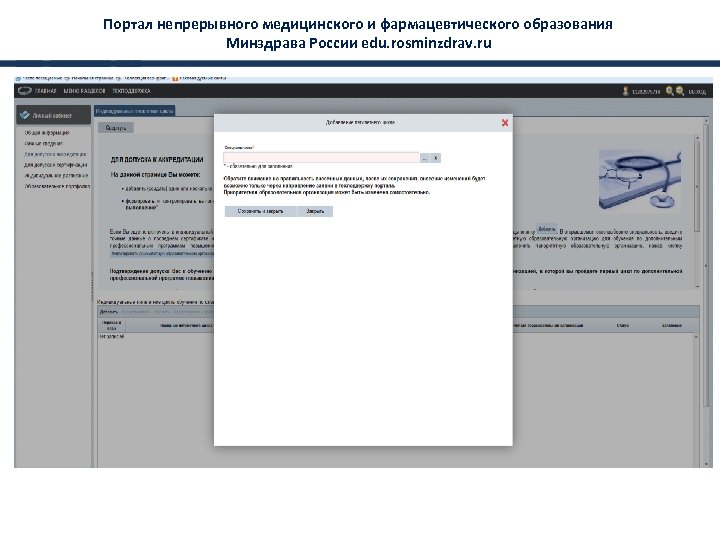The image size is (720, 540).
Task: Click the info panel's vertical scrollbar
Action: coord(697,212)
